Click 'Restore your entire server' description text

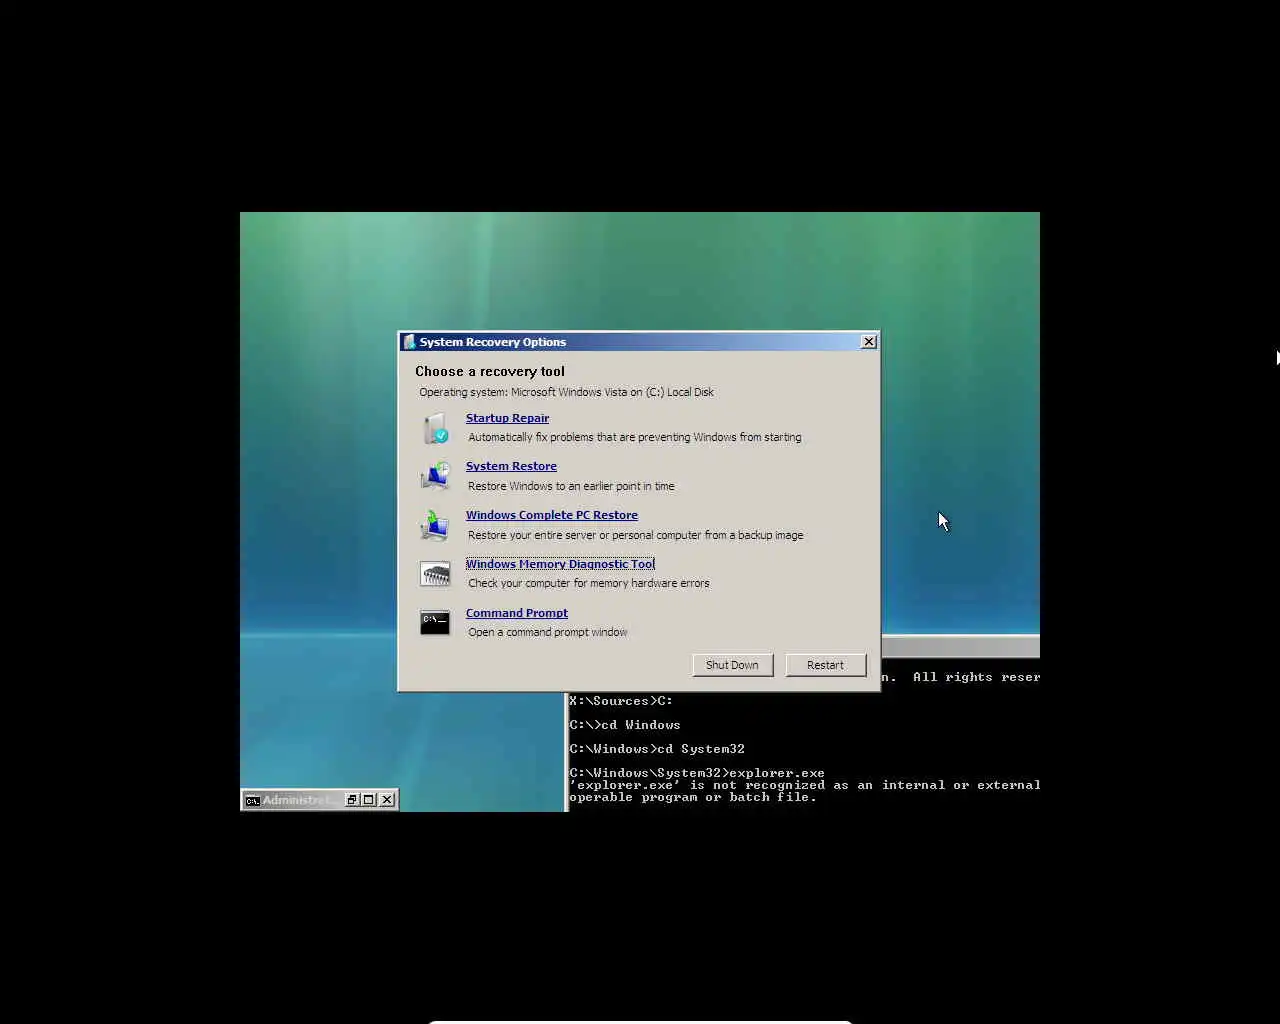(x=635, y=535)
